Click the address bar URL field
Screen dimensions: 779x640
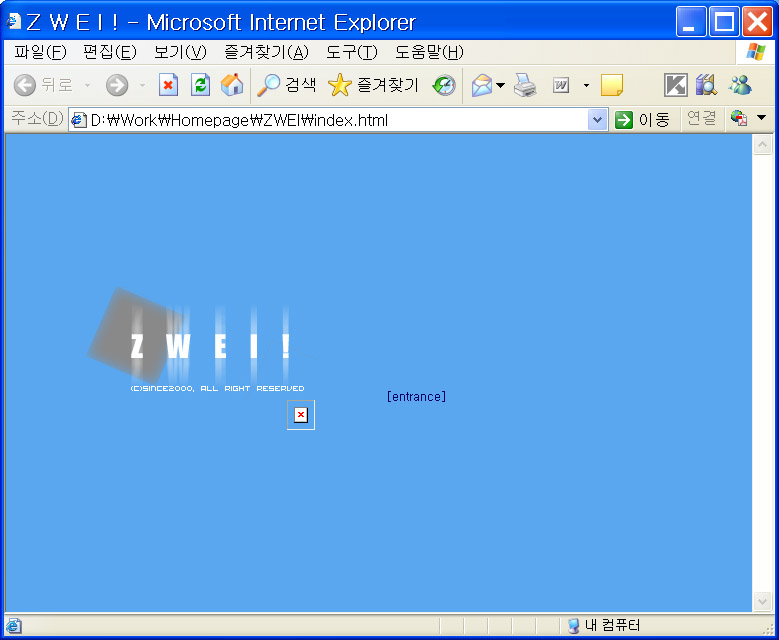(329, 120)
